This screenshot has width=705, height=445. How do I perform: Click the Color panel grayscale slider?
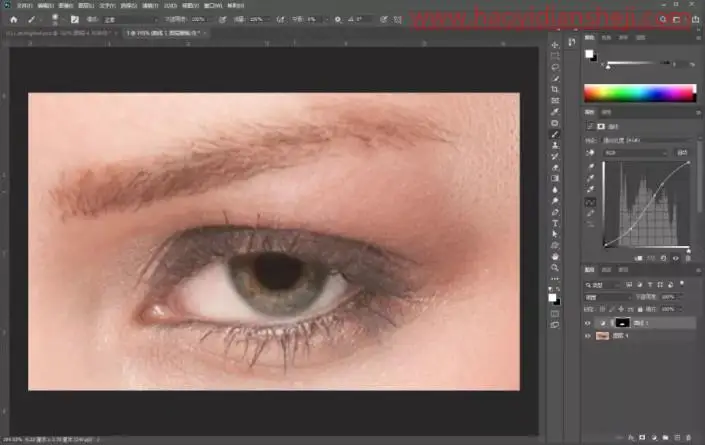pyautogui.click(x=641, y=63)
